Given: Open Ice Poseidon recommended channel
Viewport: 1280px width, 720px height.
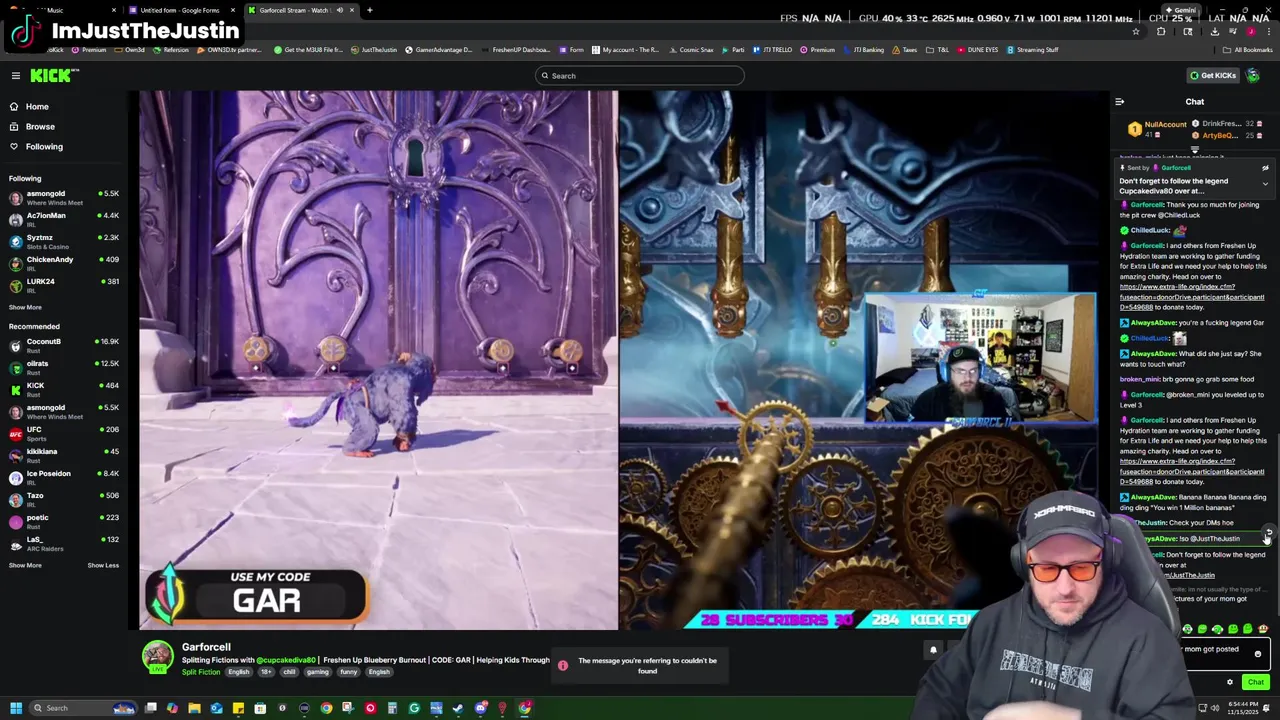Looking at the screenshot, I should point(62,477).
